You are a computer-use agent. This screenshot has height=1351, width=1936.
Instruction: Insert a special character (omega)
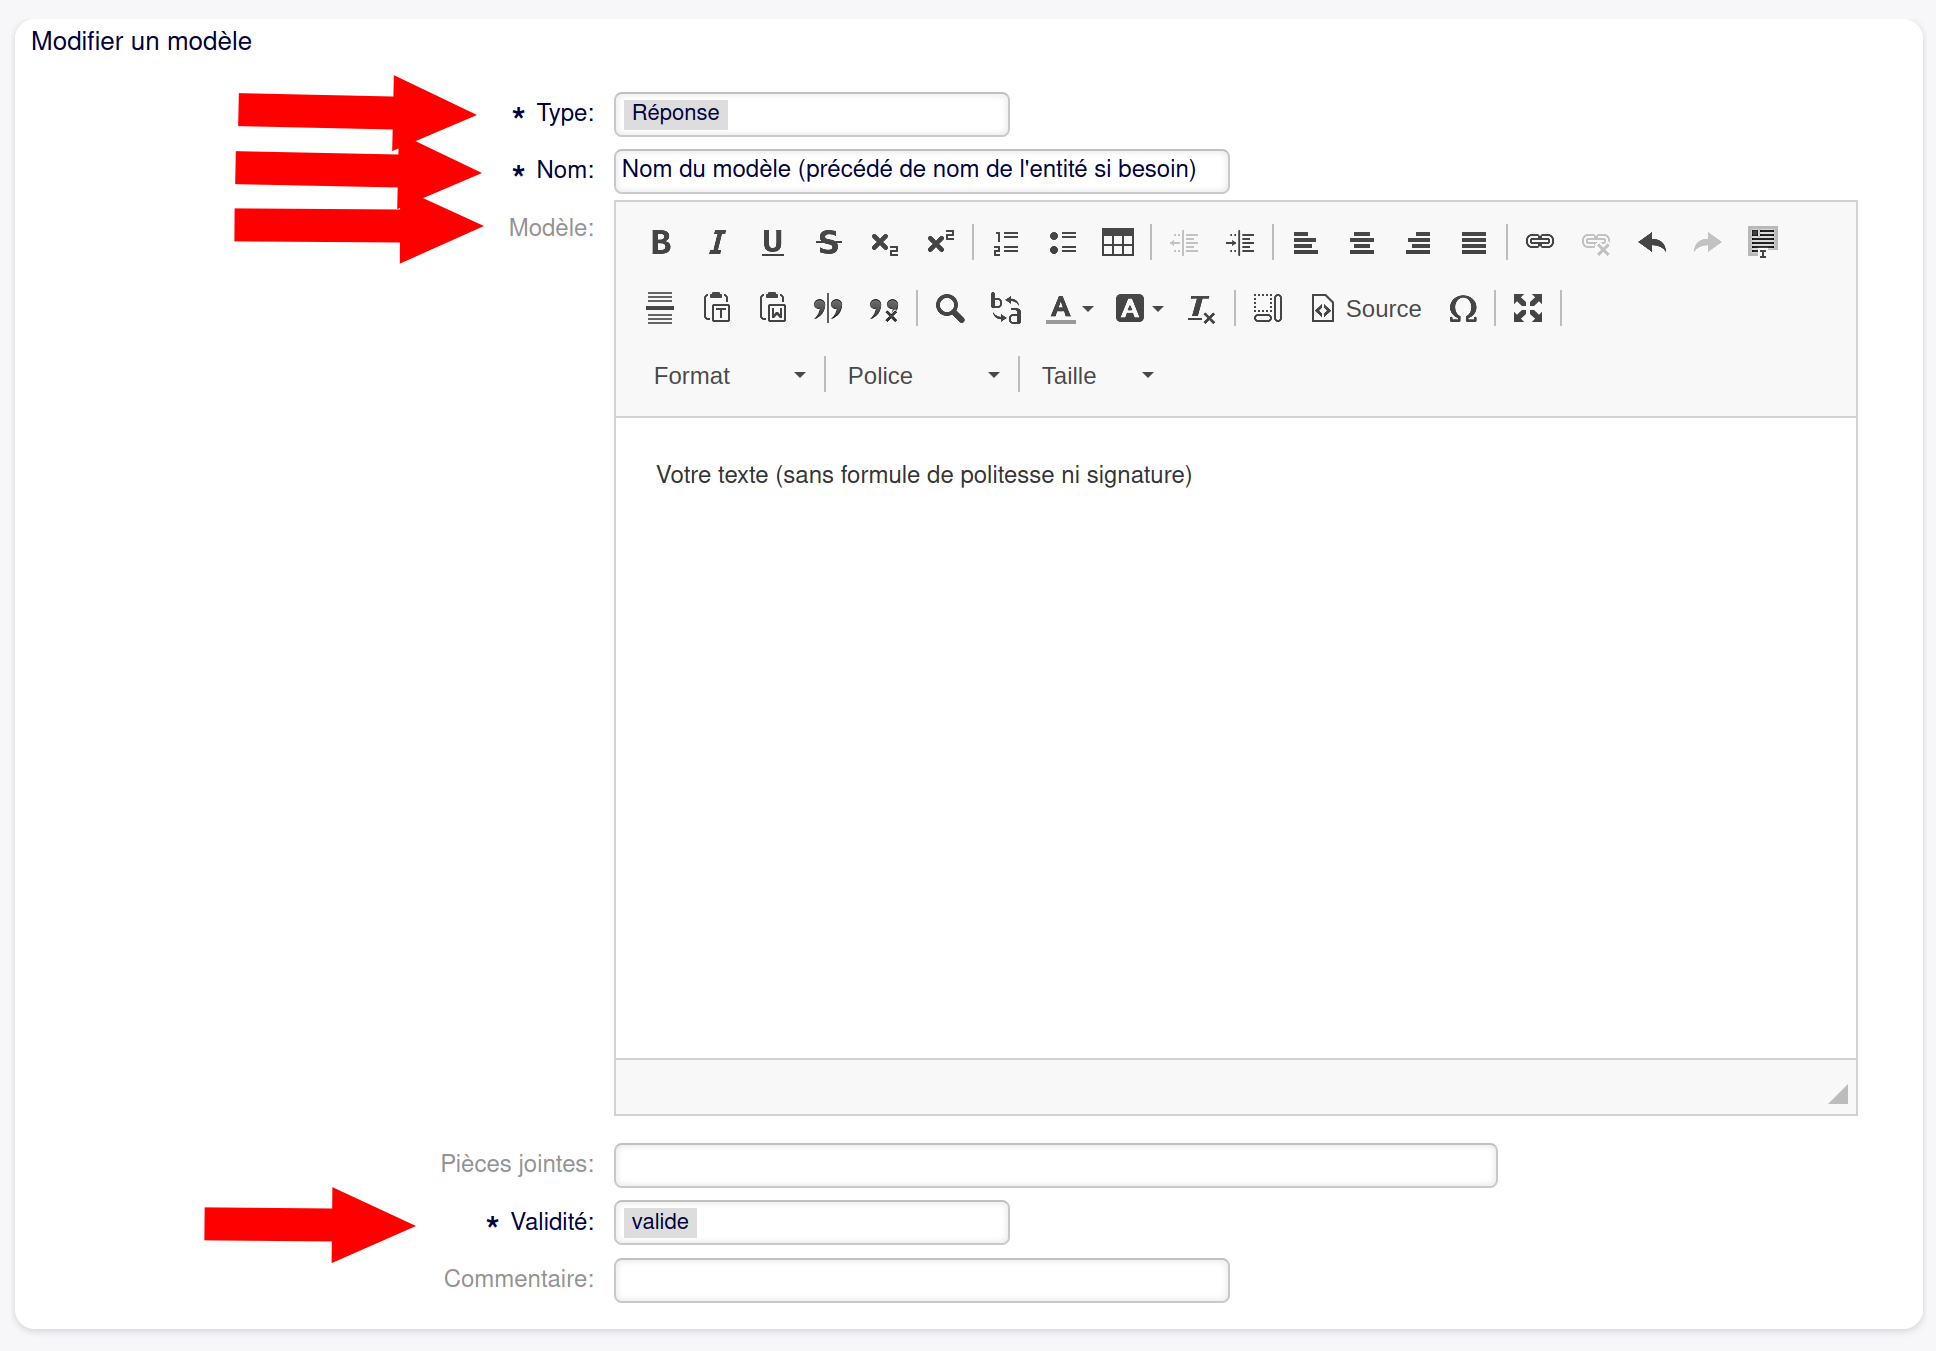pos(1462,309)
